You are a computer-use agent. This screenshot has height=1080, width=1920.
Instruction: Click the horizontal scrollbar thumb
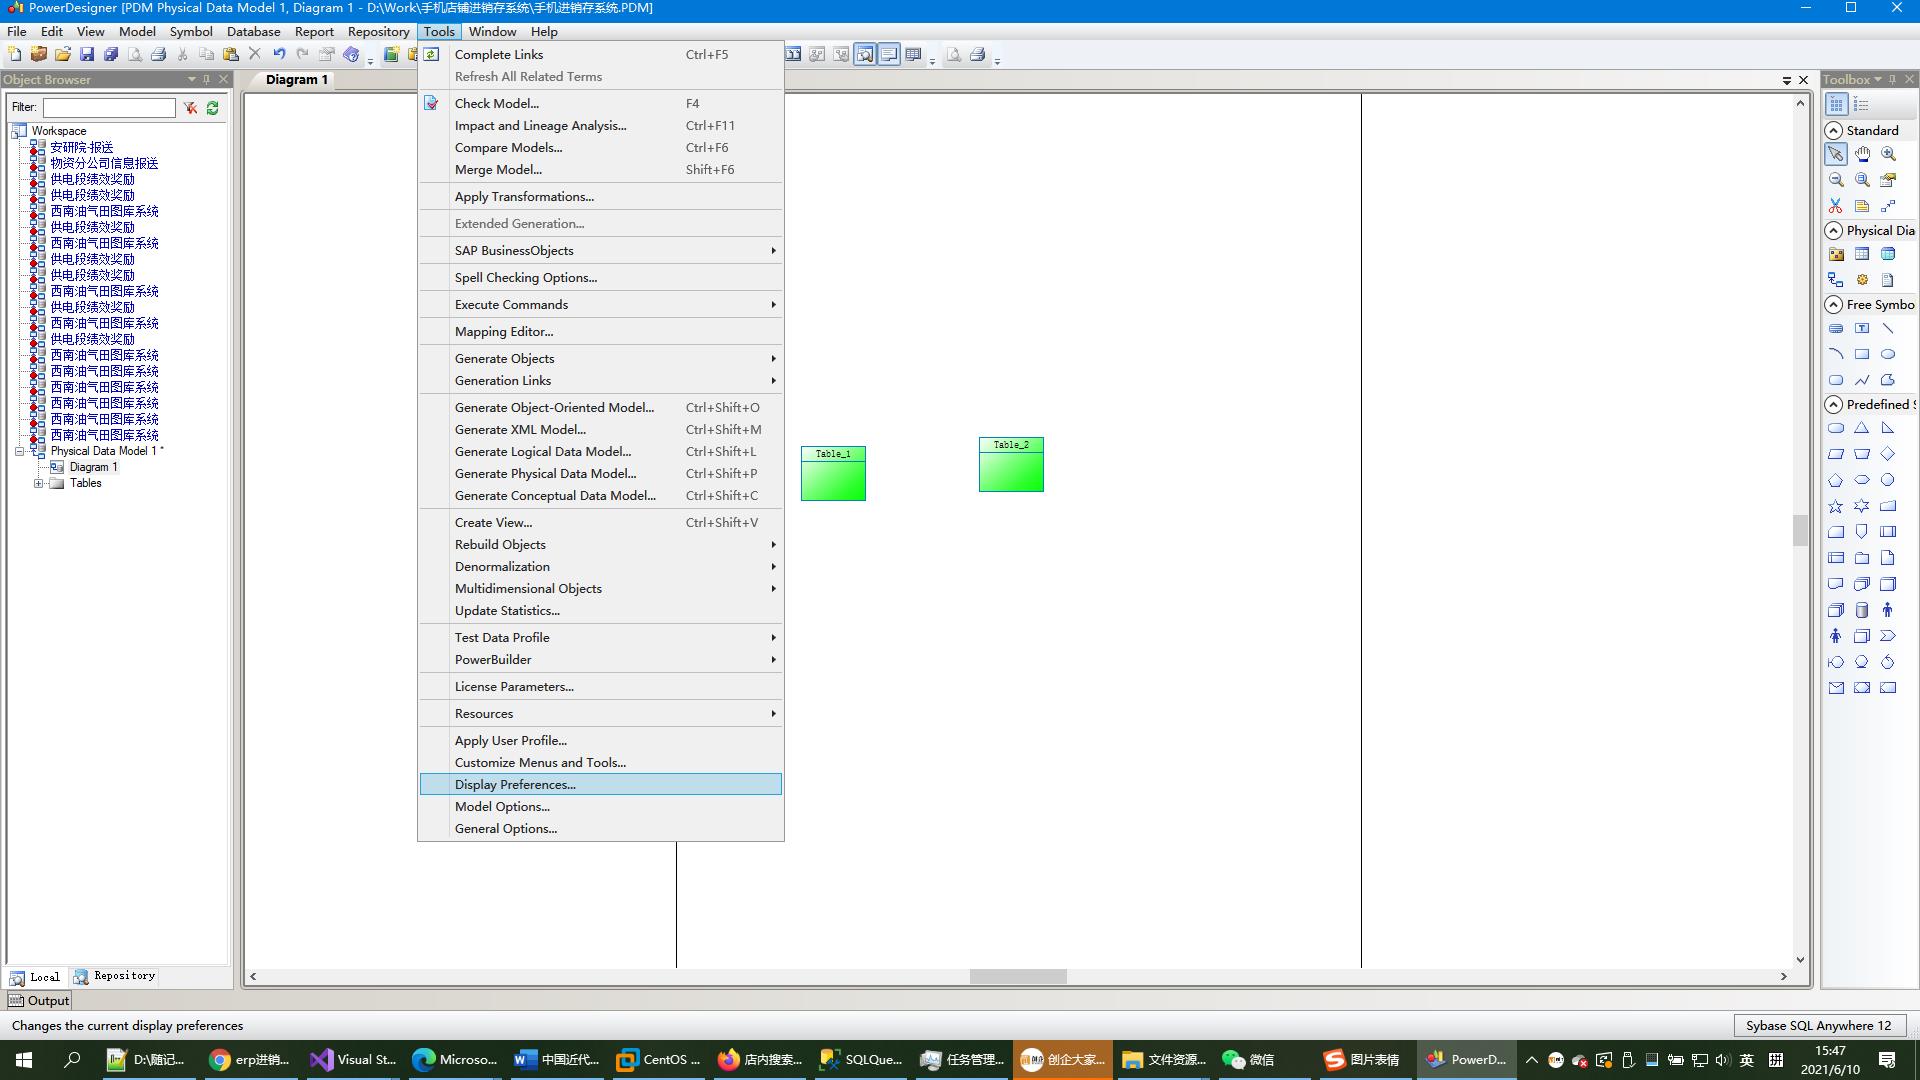[1018, 977]
